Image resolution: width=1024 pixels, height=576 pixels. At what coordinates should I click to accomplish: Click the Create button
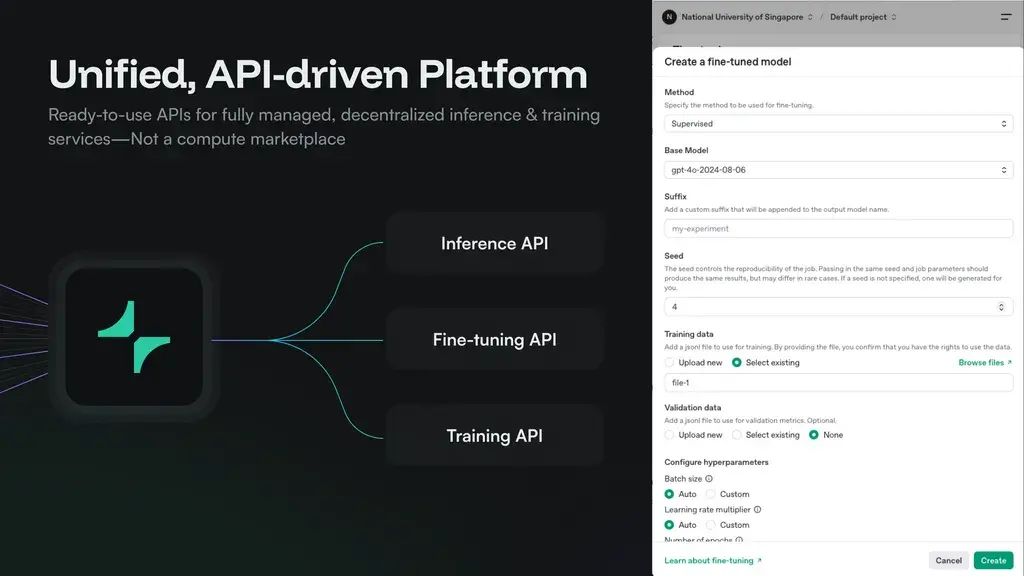coord(993,560)
